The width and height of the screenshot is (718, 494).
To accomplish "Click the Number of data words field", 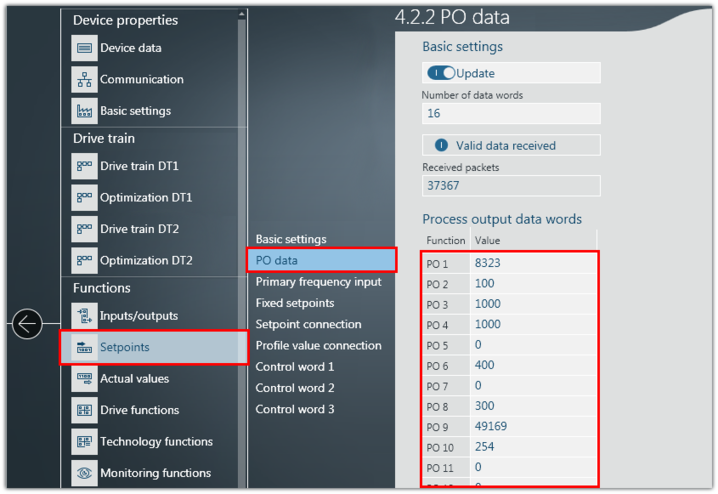I will click(x=510, y=113).
